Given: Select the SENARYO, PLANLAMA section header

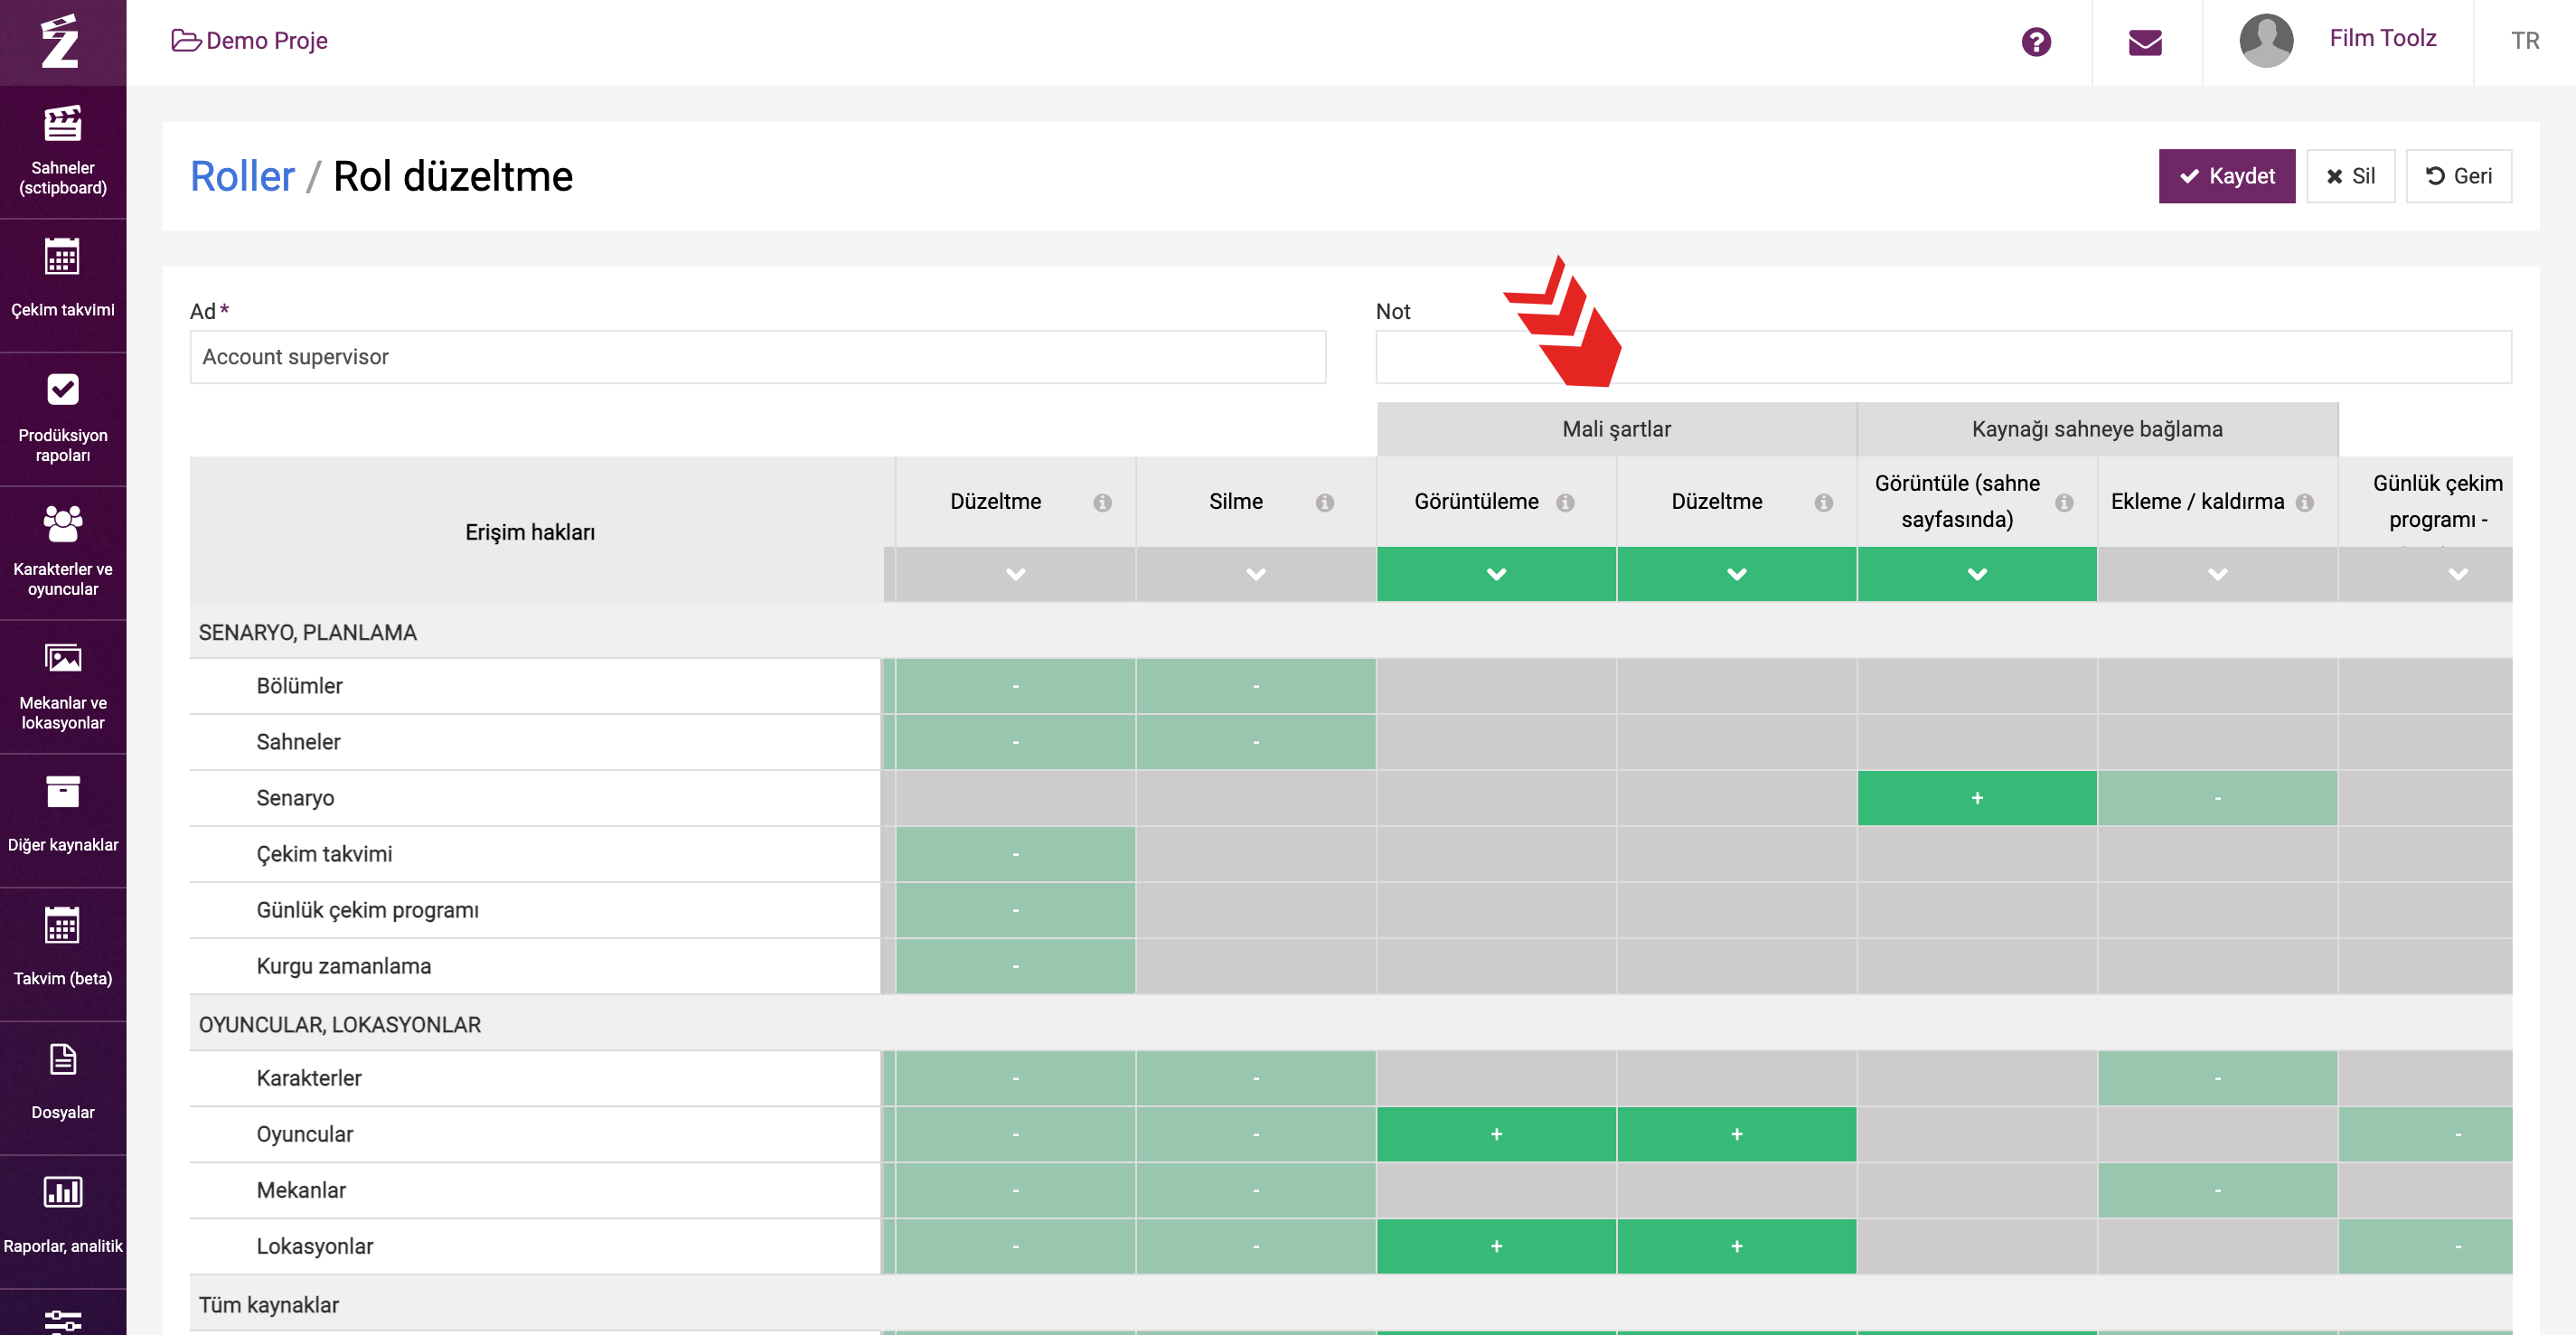Looking at the screenshot, I should 1350,632.
